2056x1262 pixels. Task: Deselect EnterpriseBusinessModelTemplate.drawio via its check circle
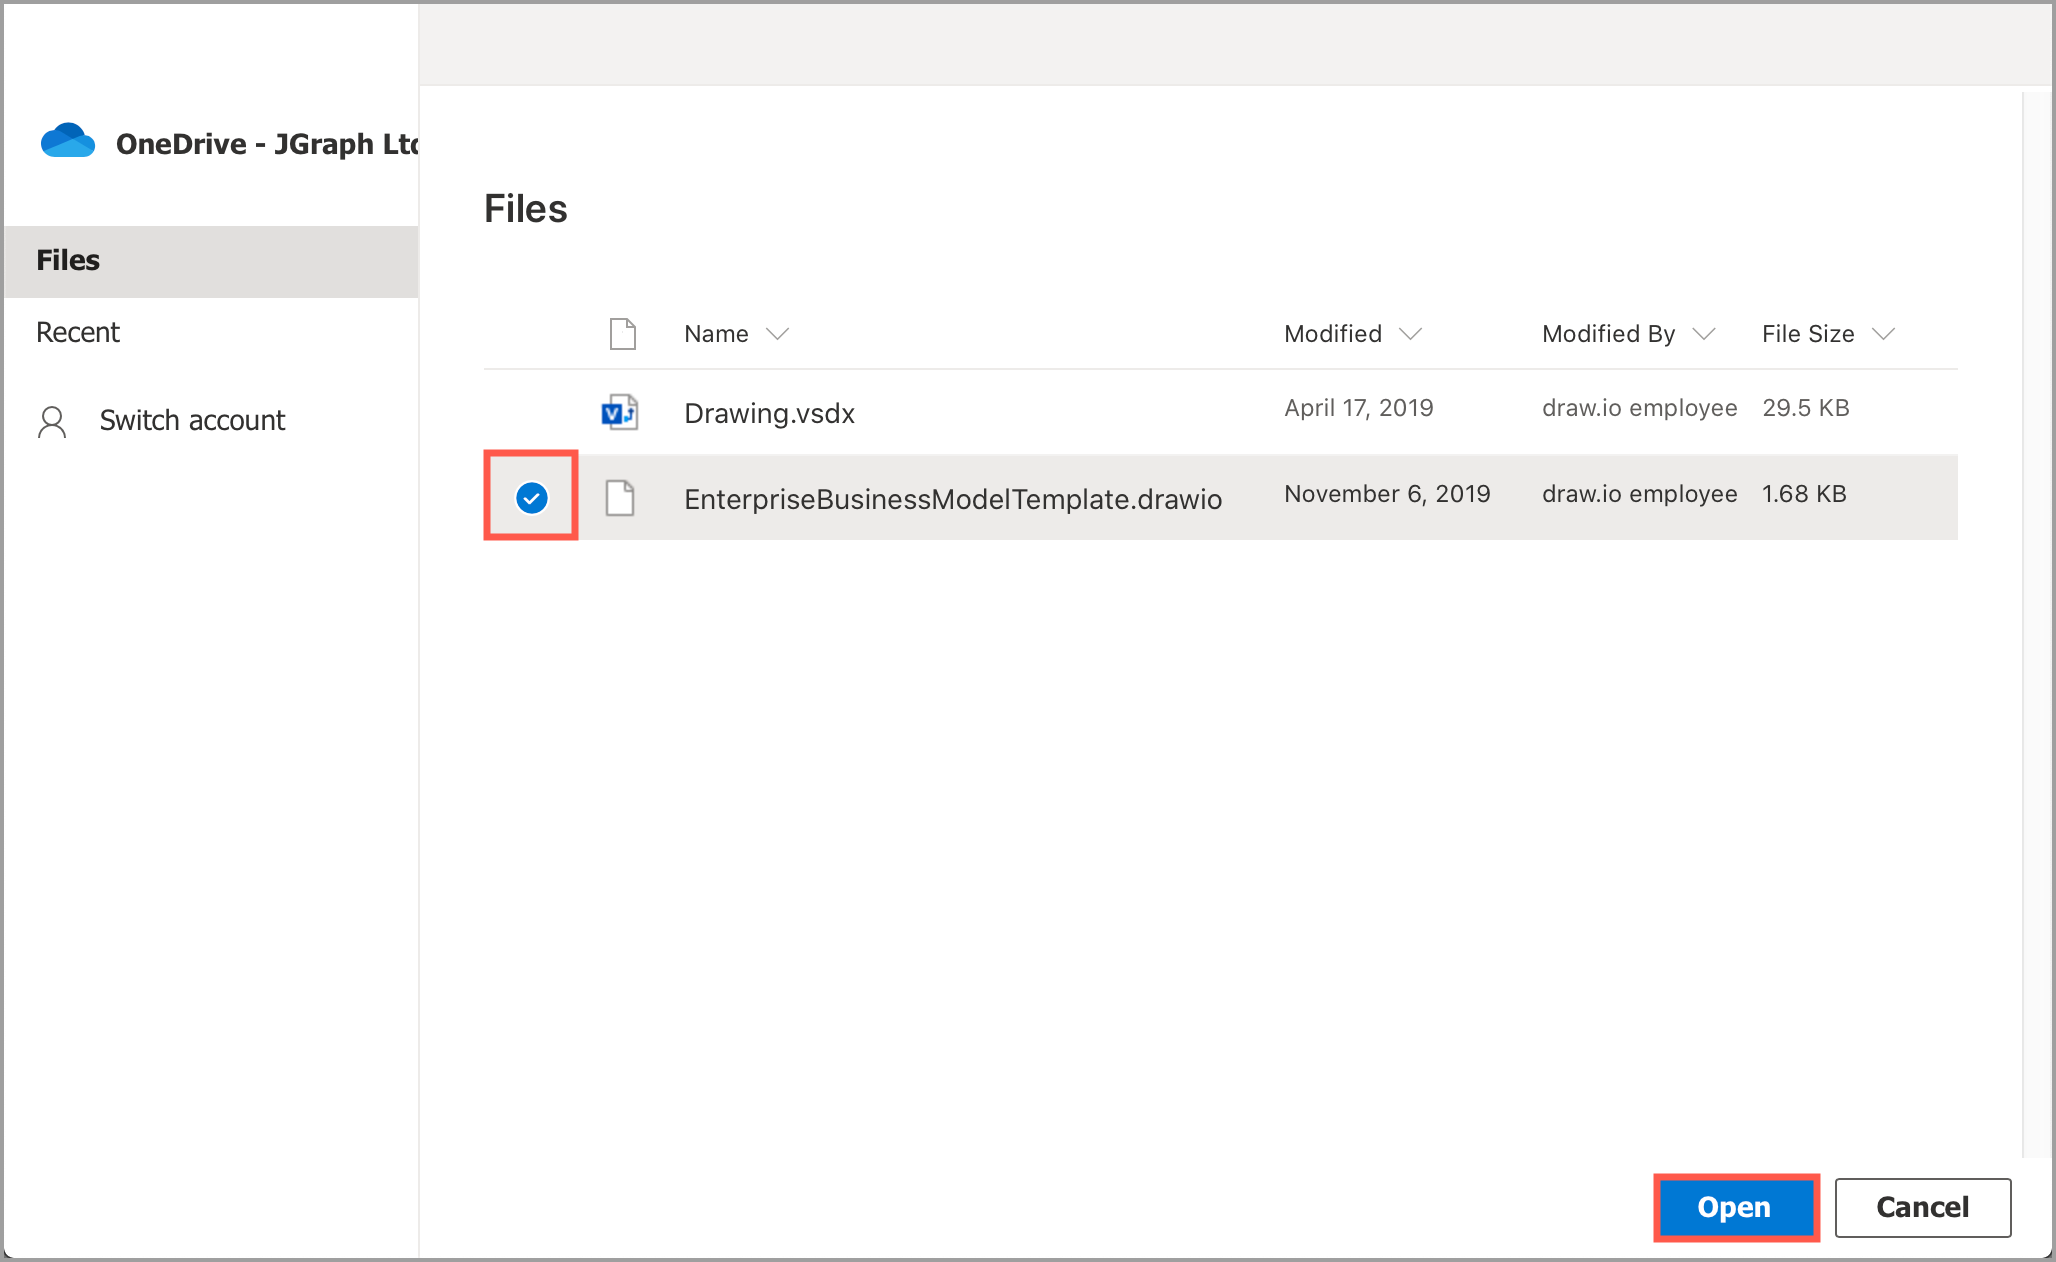tap(531, 497)
